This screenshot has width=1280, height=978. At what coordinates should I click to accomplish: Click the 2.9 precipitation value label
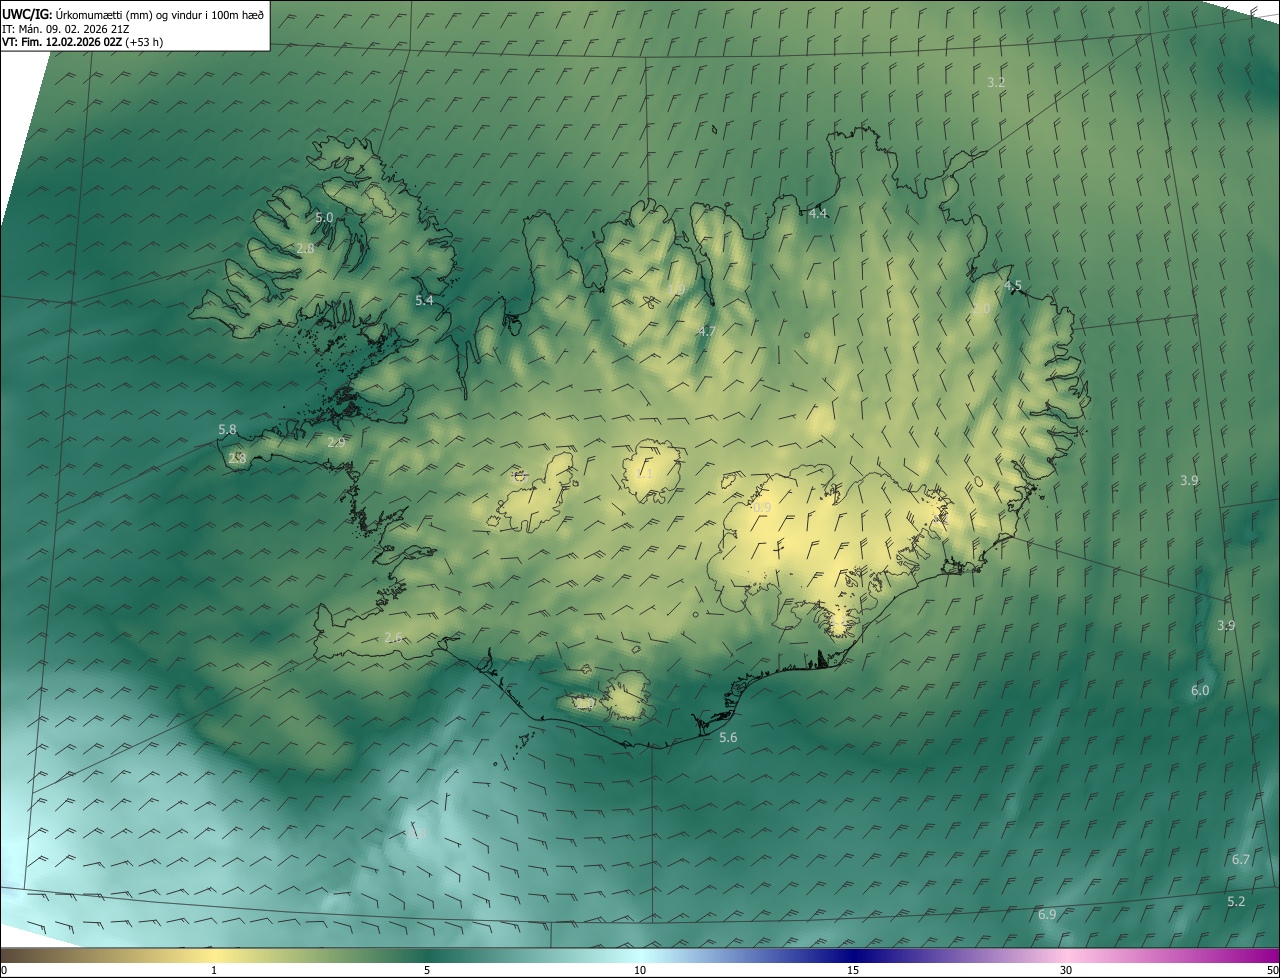point(336,441)
